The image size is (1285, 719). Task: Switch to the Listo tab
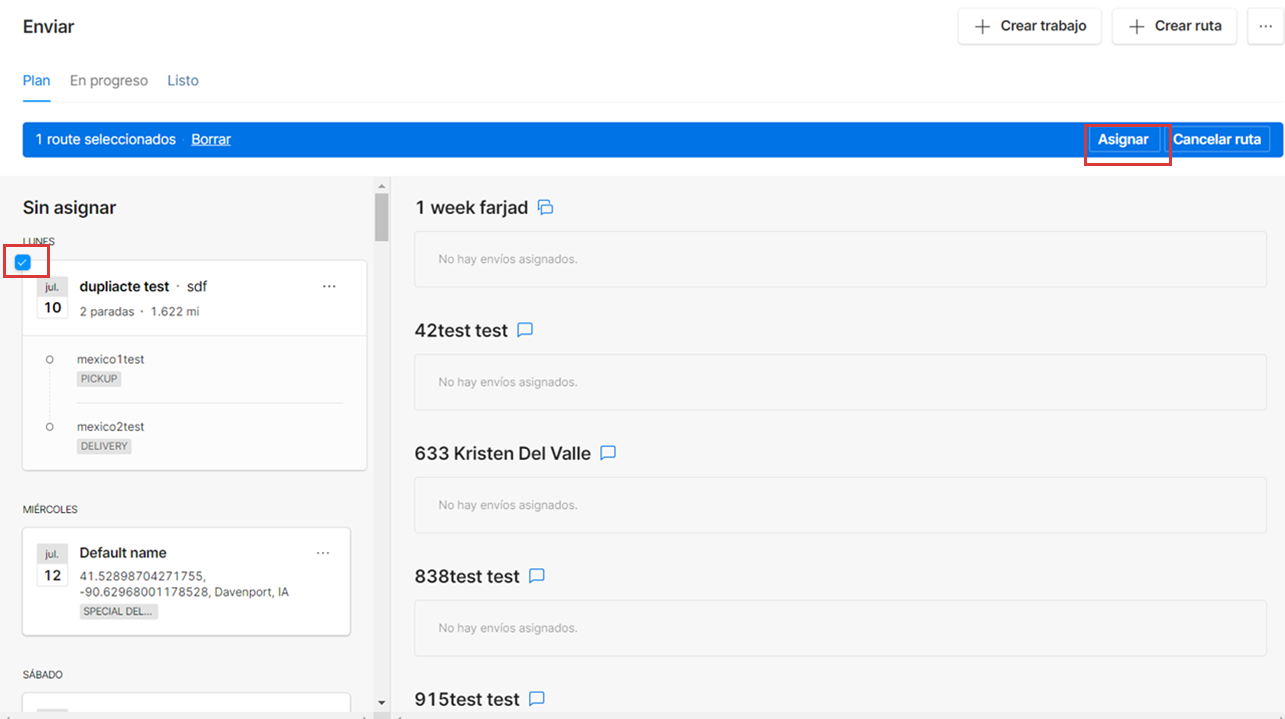[183, 80]
